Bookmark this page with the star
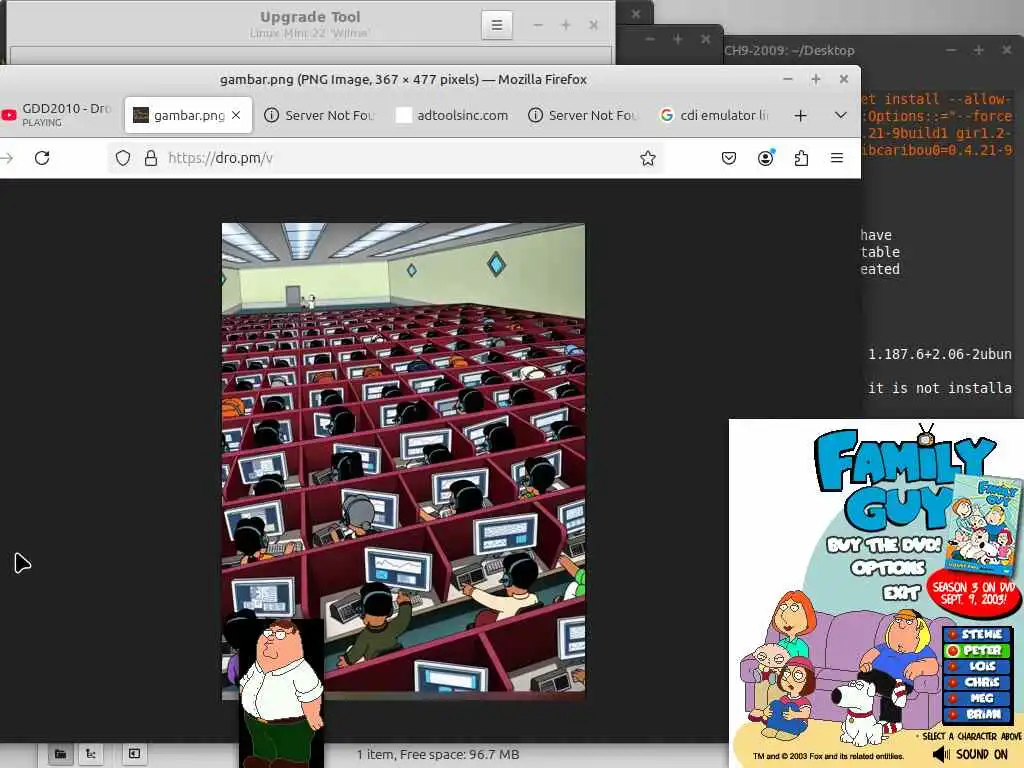 click(x=647, y=158)
